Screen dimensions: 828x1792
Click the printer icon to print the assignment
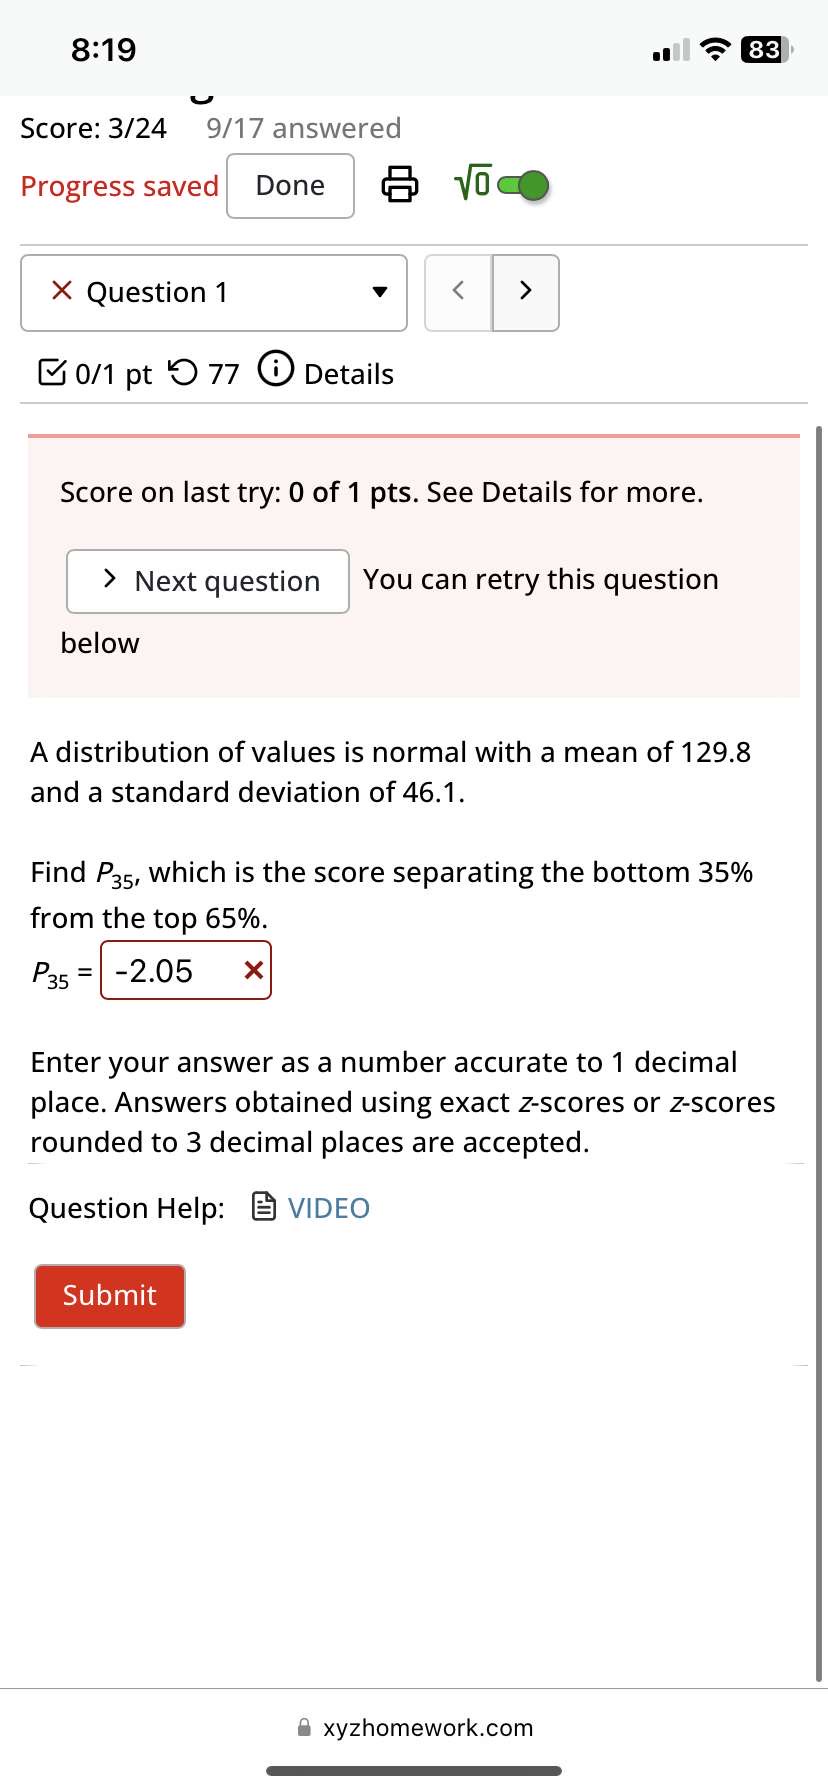tap(399, 185)
